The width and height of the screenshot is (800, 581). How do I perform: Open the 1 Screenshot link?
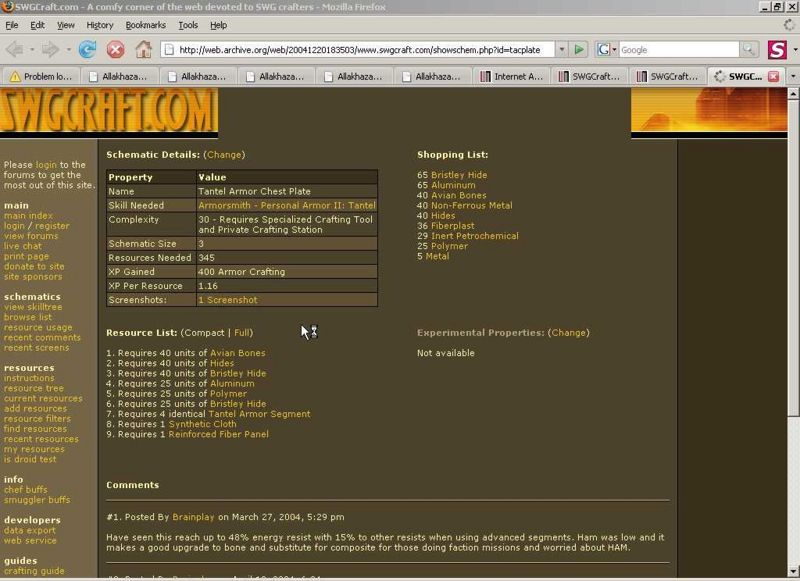click(x=227, y=300)
